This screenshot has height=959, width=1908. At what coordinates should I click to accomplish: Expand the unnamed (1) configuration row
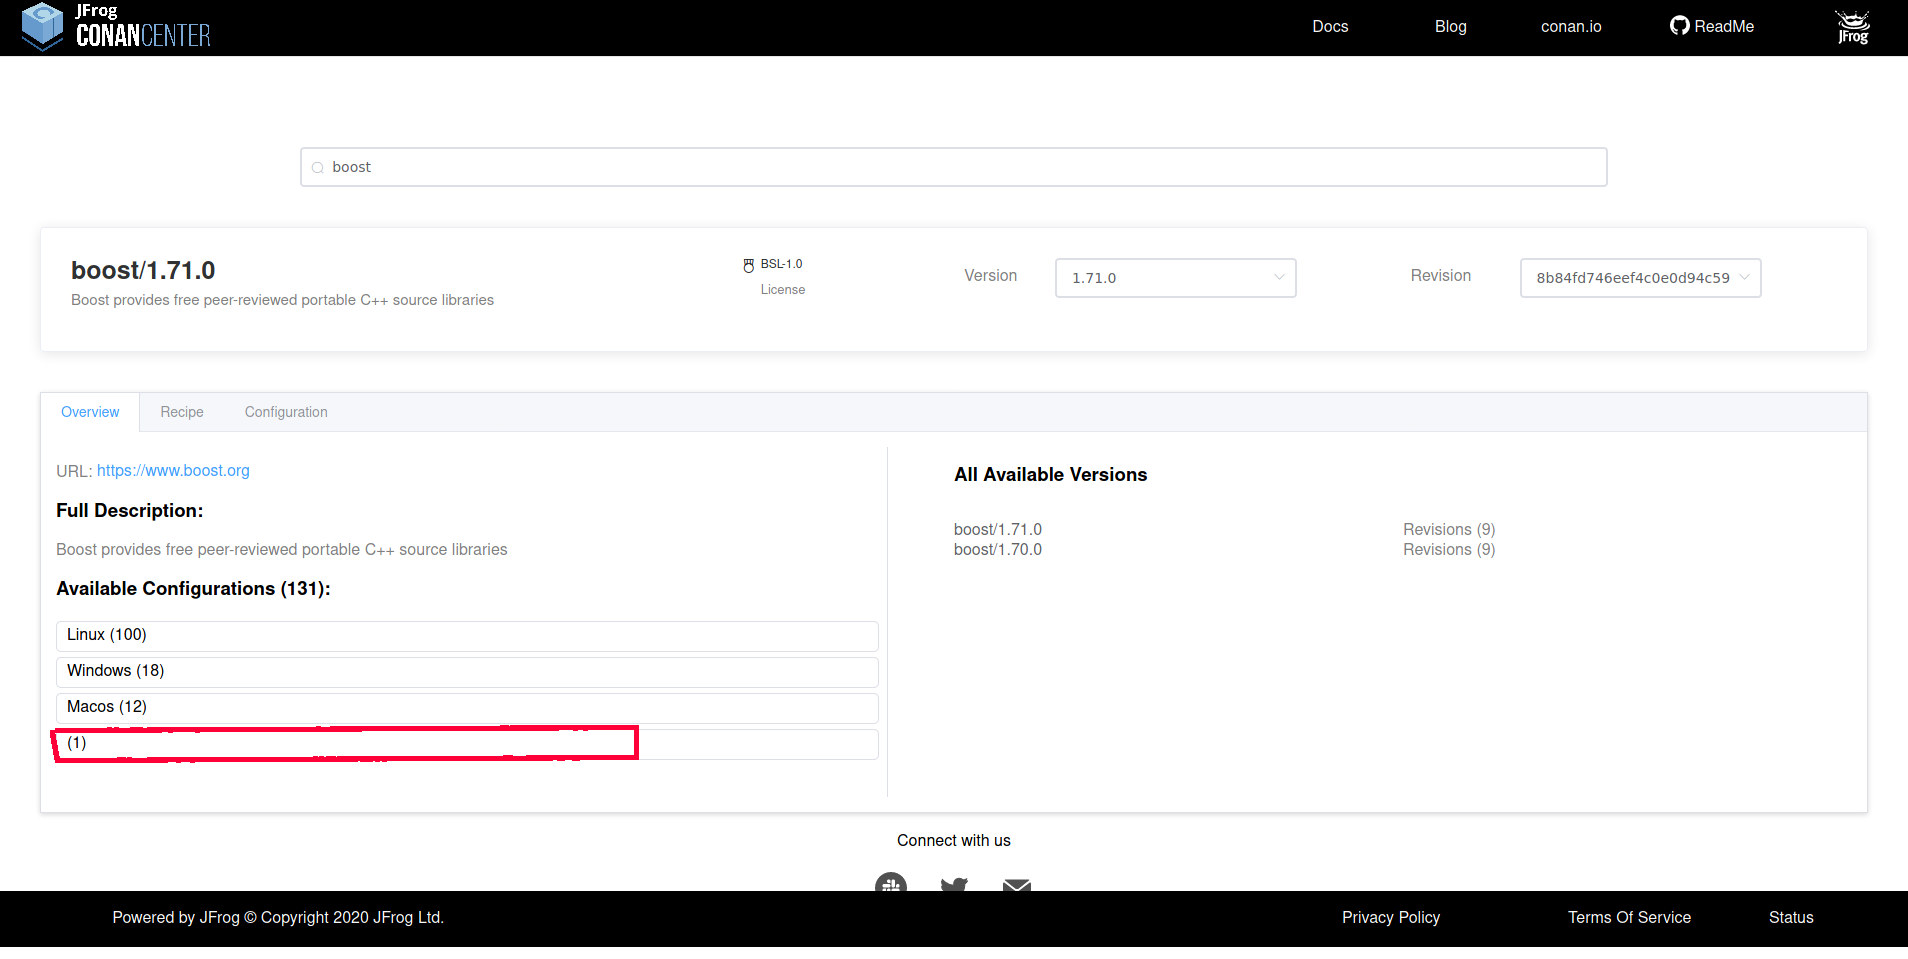pos(467,744)
